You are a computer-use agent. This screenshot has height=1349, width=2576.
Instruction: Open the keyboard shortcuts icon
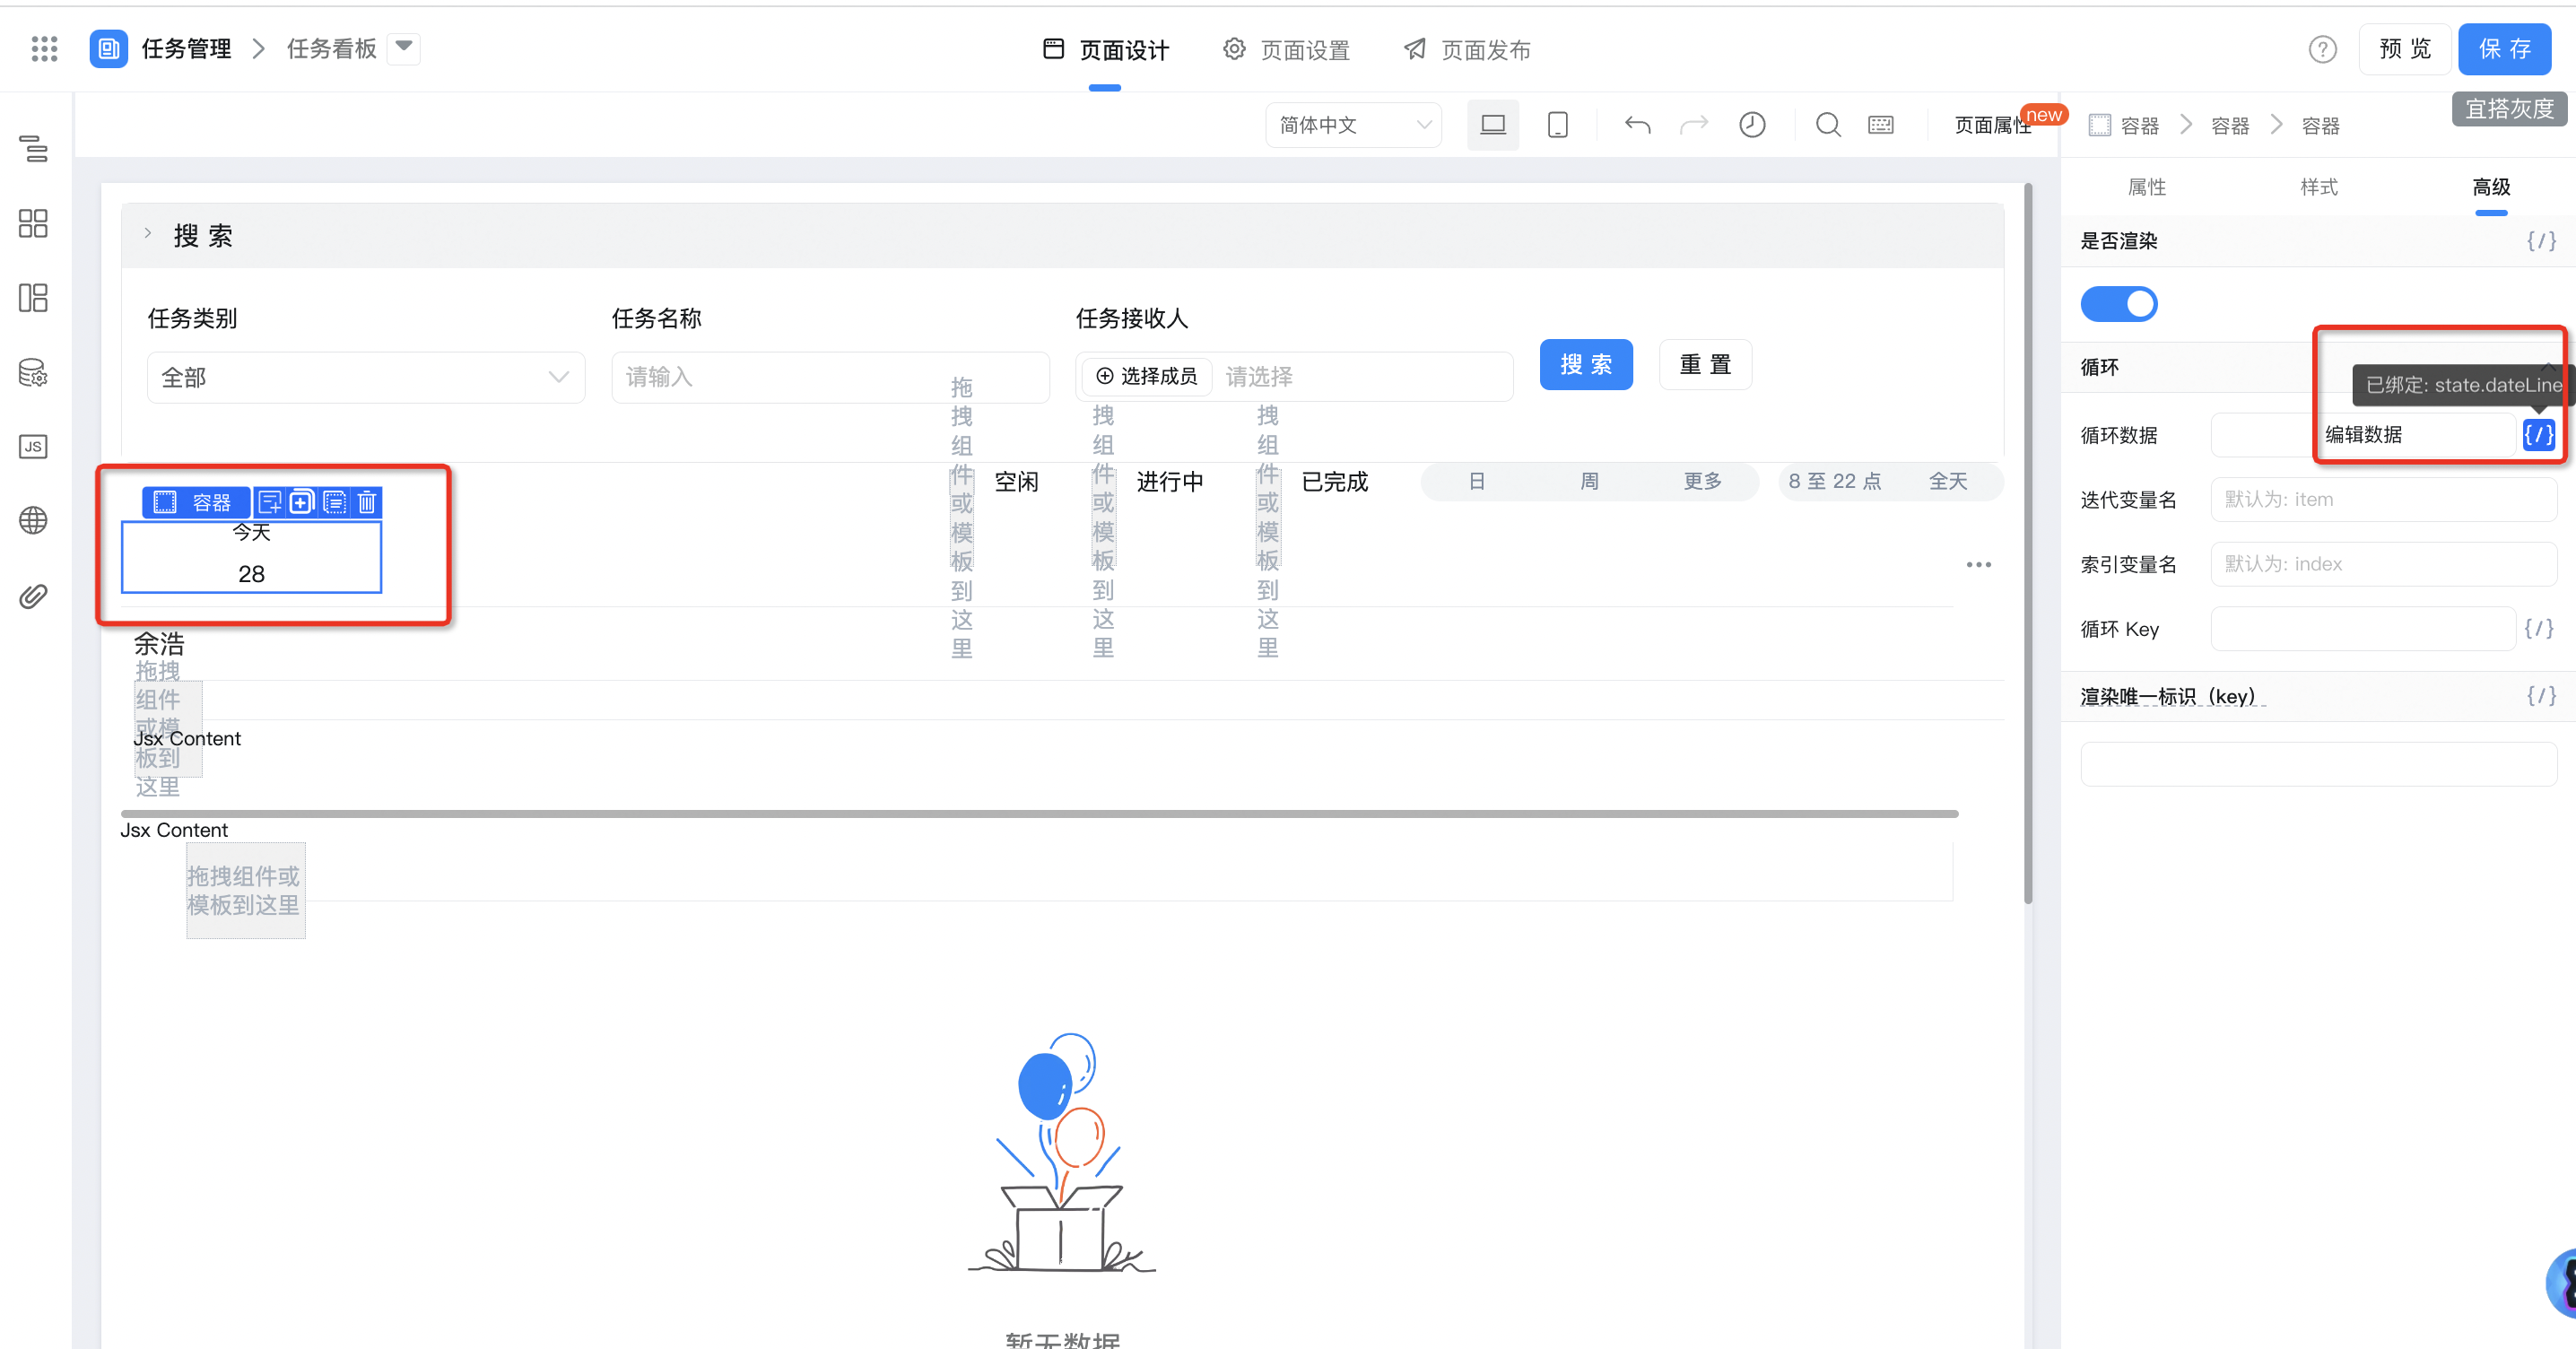tap(1881, 125)
